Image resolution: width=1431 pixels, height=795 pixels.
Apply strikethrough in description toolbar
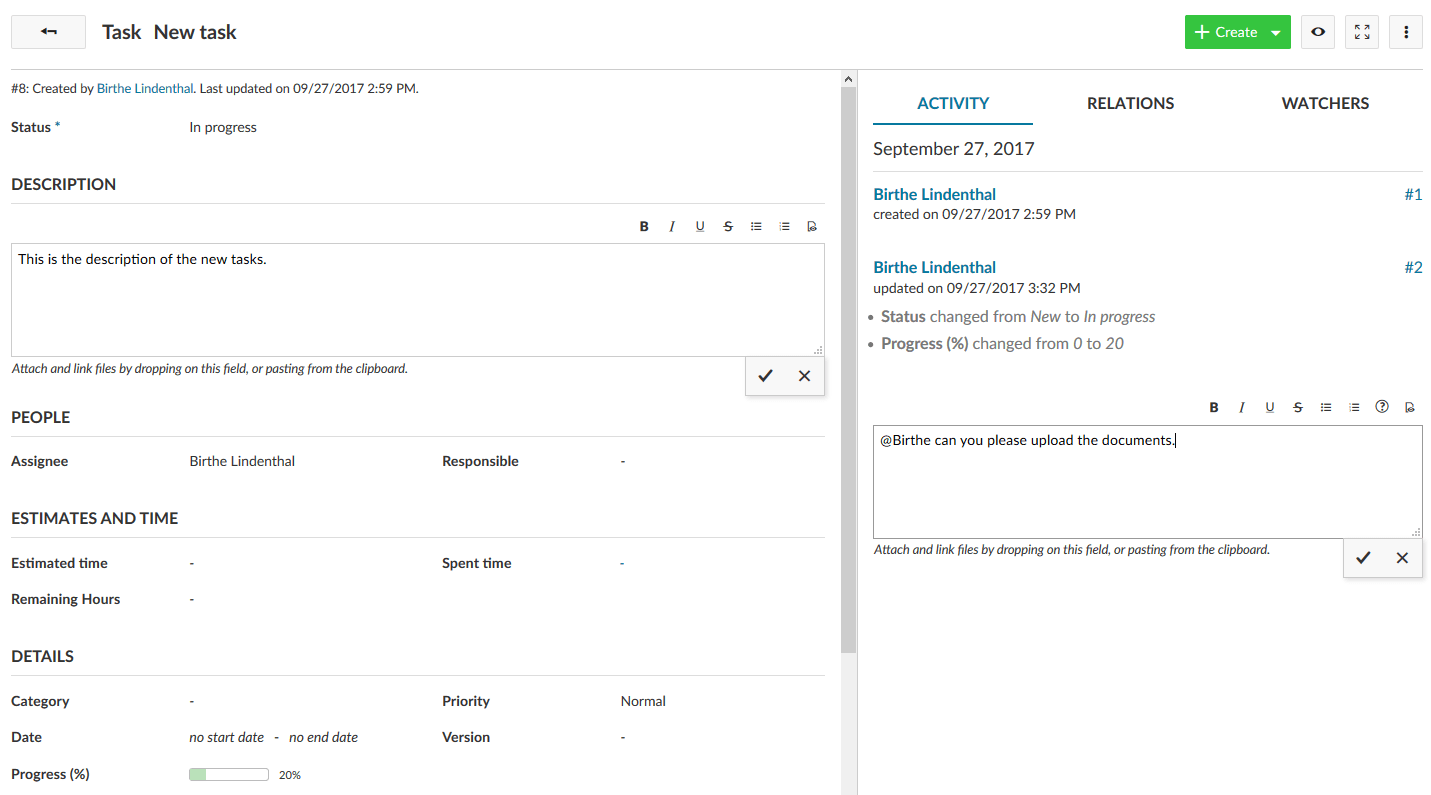[728, 227]
